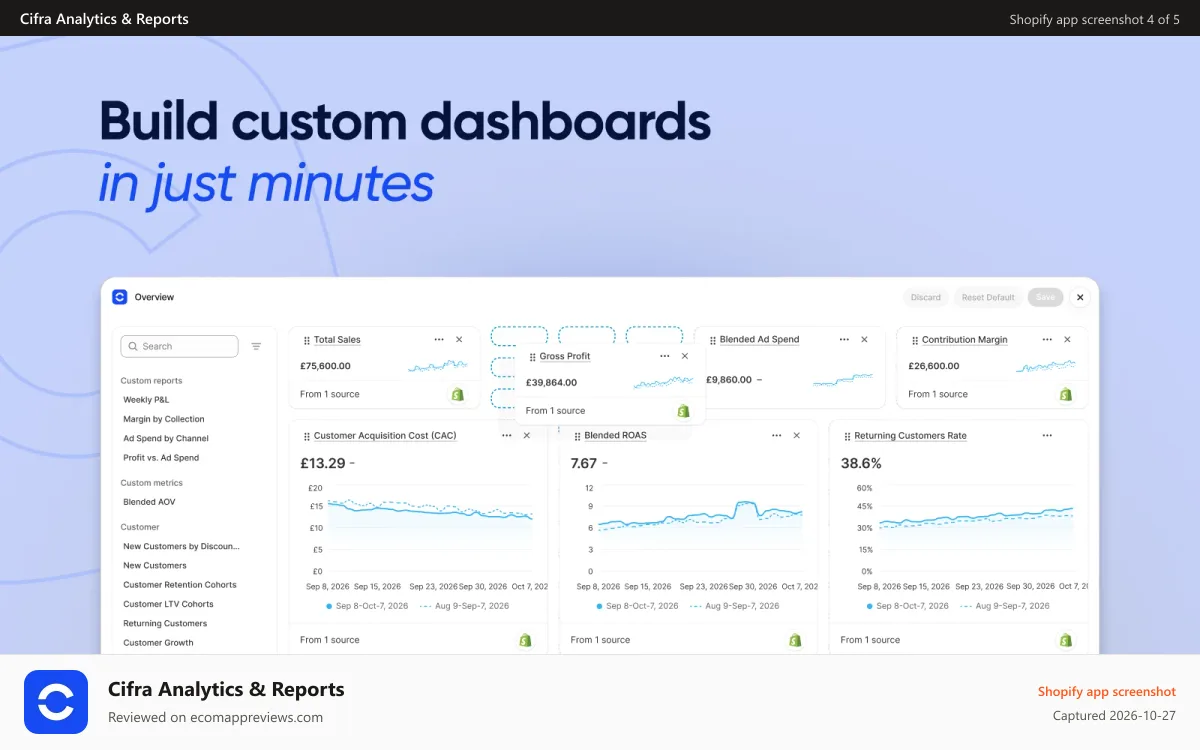1200x750 pixels.
Task: Click the Reset Default button
Action: click(x=988, y=297)
